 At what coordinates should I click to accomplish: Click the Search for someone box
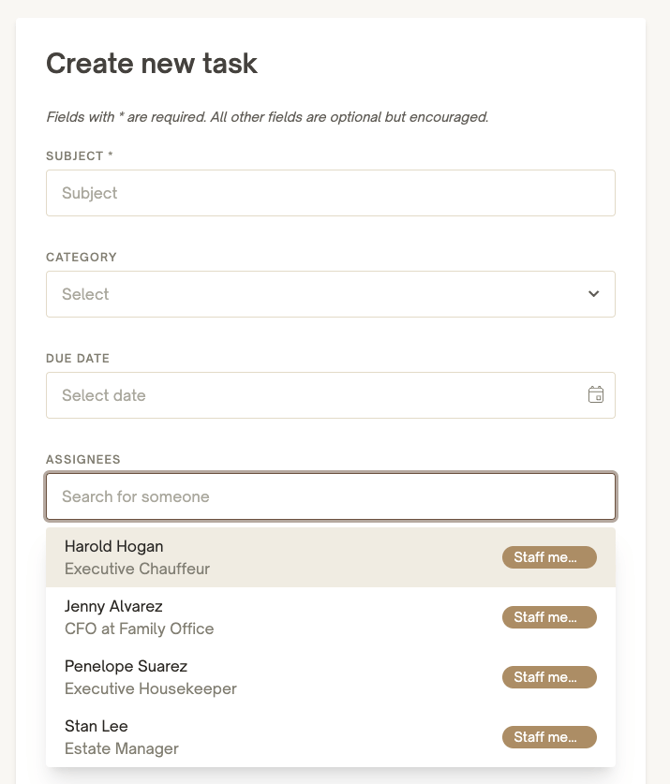point(330,496)
